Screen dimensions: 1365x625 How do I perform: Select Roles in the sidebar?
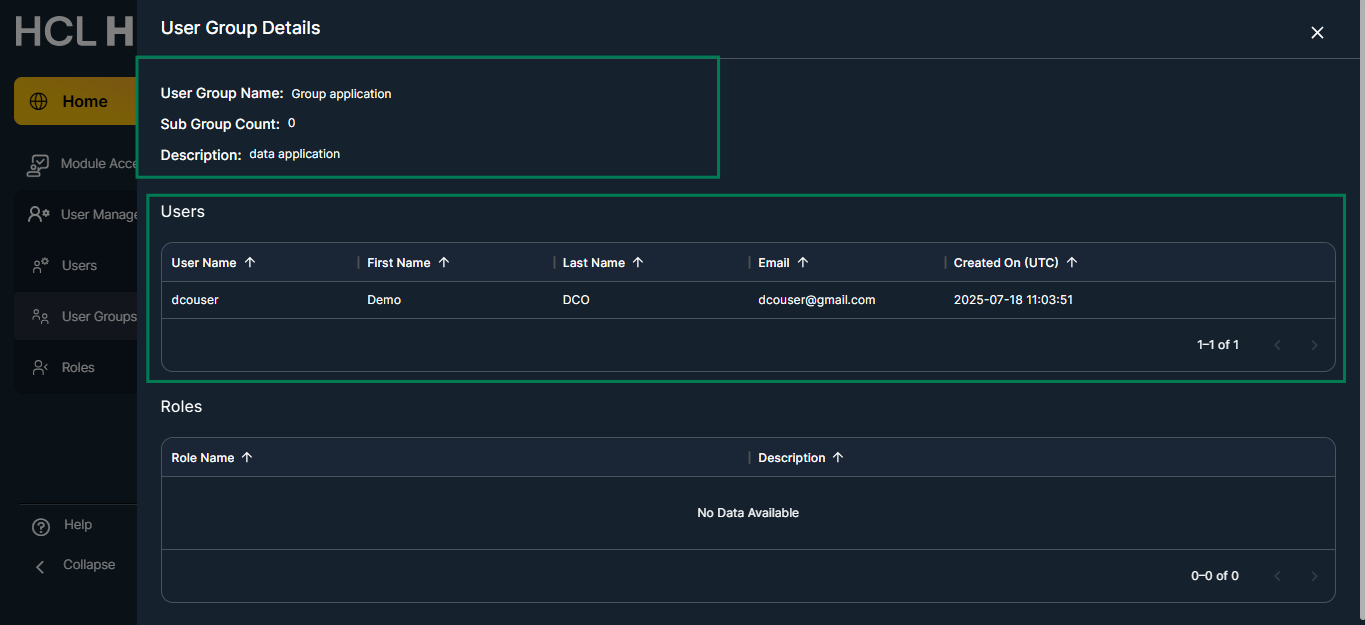76,367
